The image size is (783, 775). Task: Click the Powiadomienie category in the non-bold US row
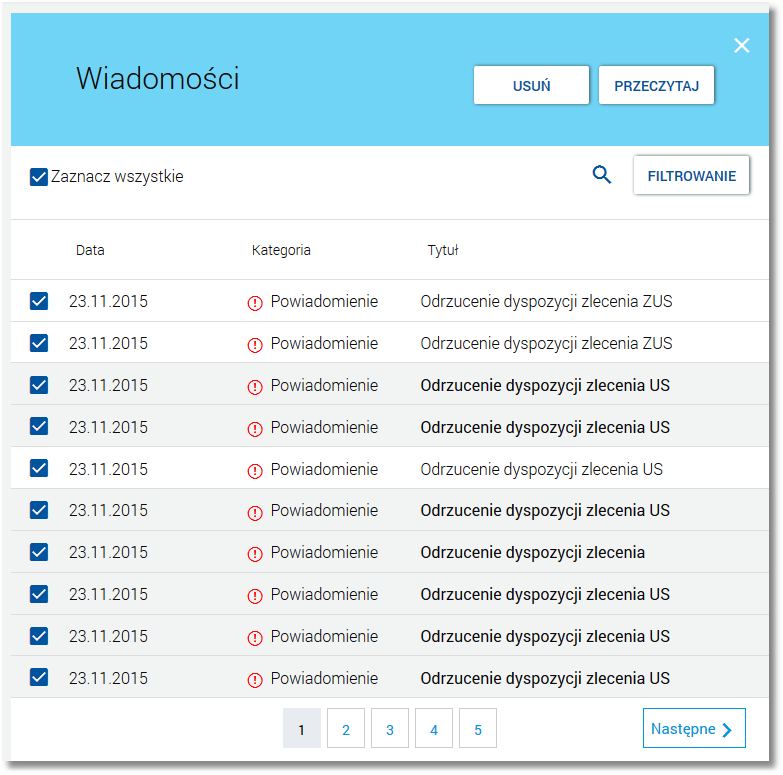click(x=324, y=469)
